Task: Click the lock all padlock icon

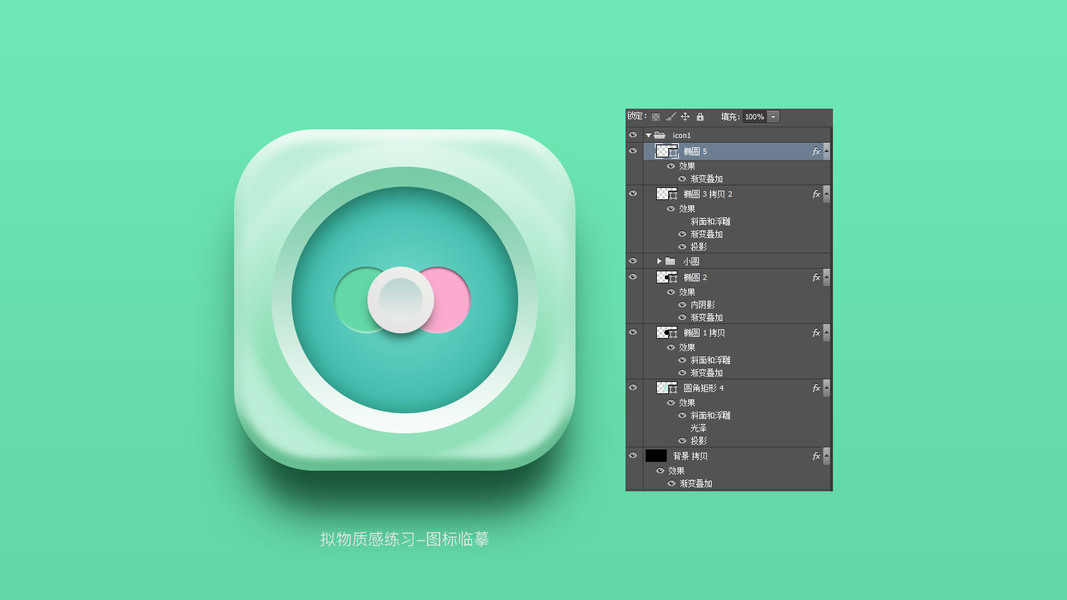Action: pyautogui.click(x=700, y=117)
